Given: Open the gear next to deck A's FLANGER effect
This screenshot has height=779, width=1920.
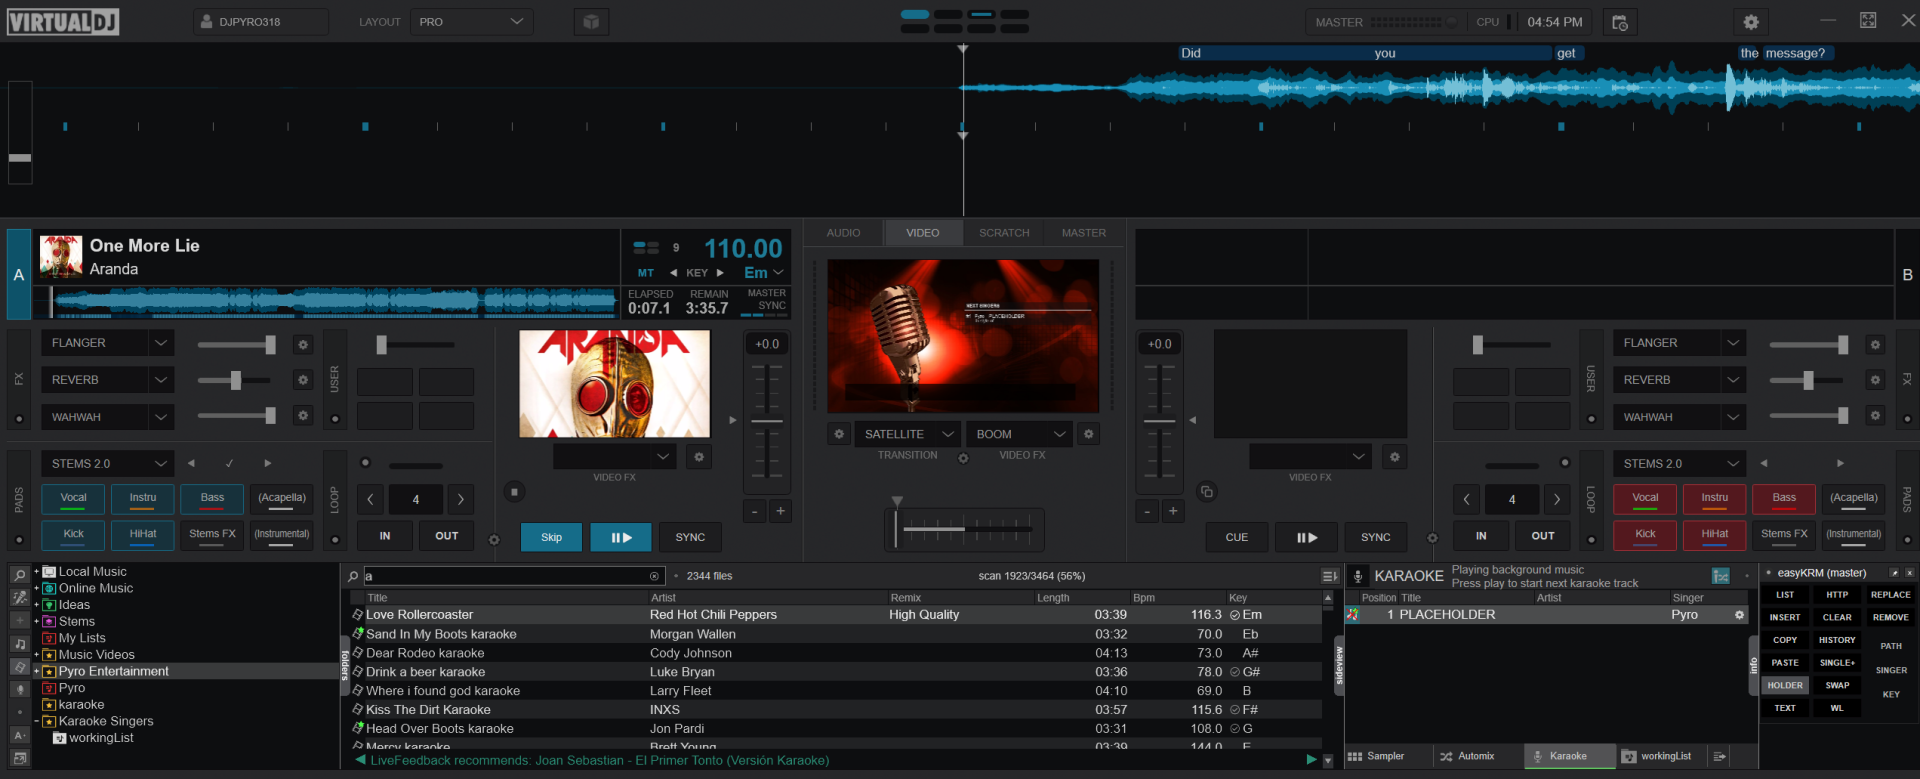Looking at the screenshot, I should 302,344.
